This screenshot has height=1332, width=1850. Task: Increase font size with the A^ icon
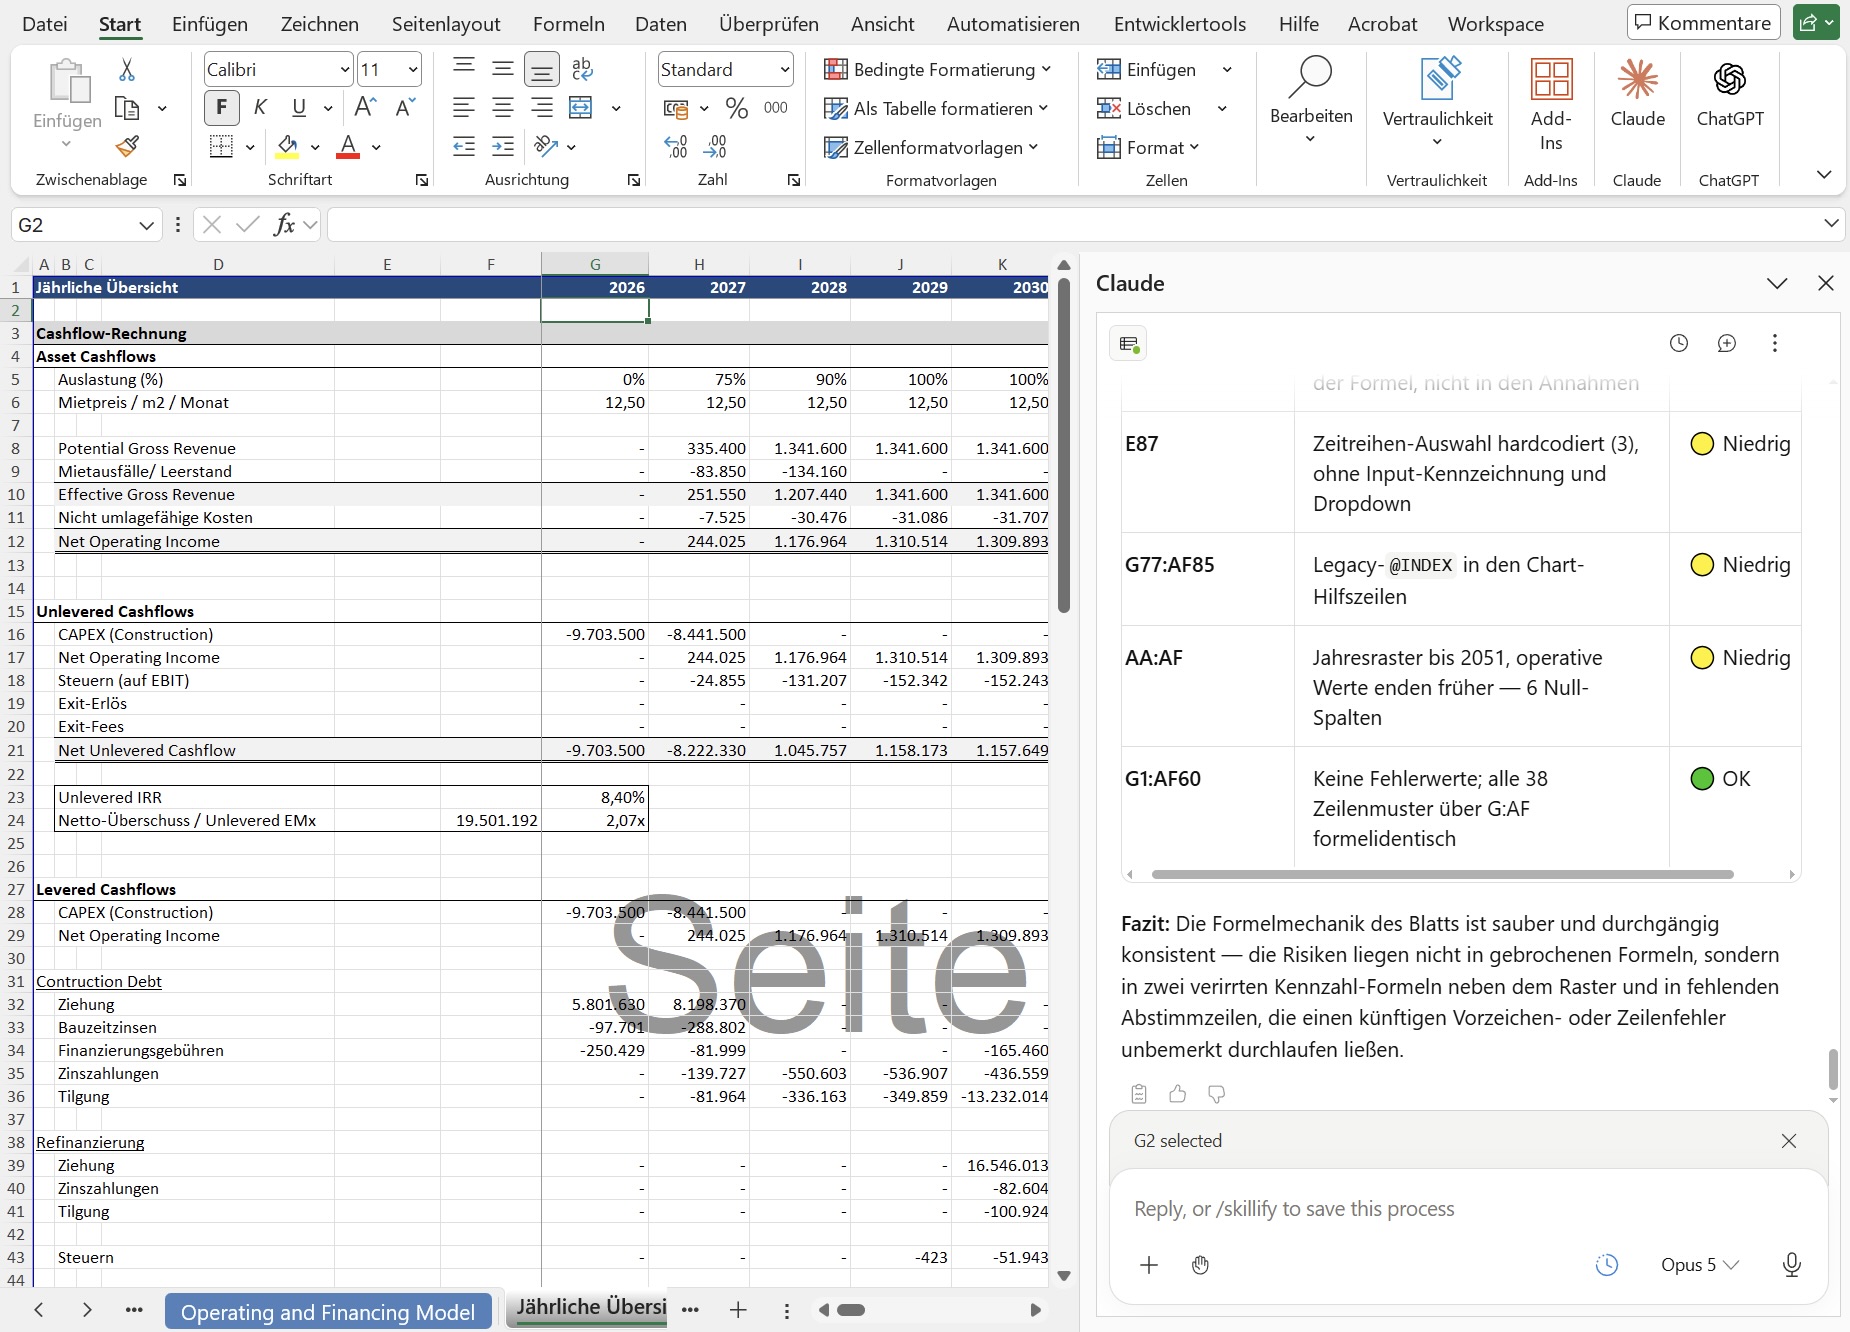[366, 108]
